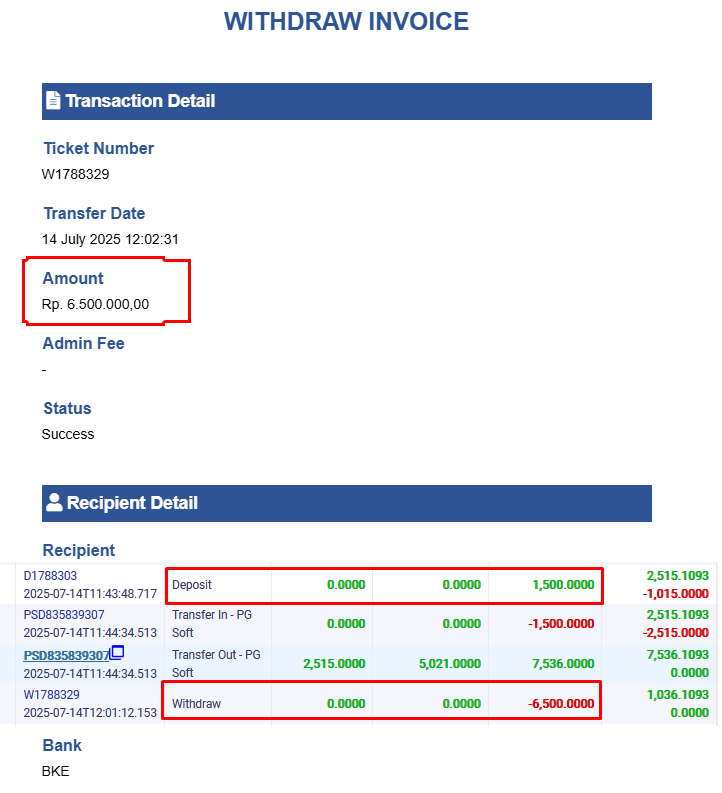Click the timestamp 2025-07-14T12:01:12.153
Viewport: 722px width, 793px height.
[90, 713]
